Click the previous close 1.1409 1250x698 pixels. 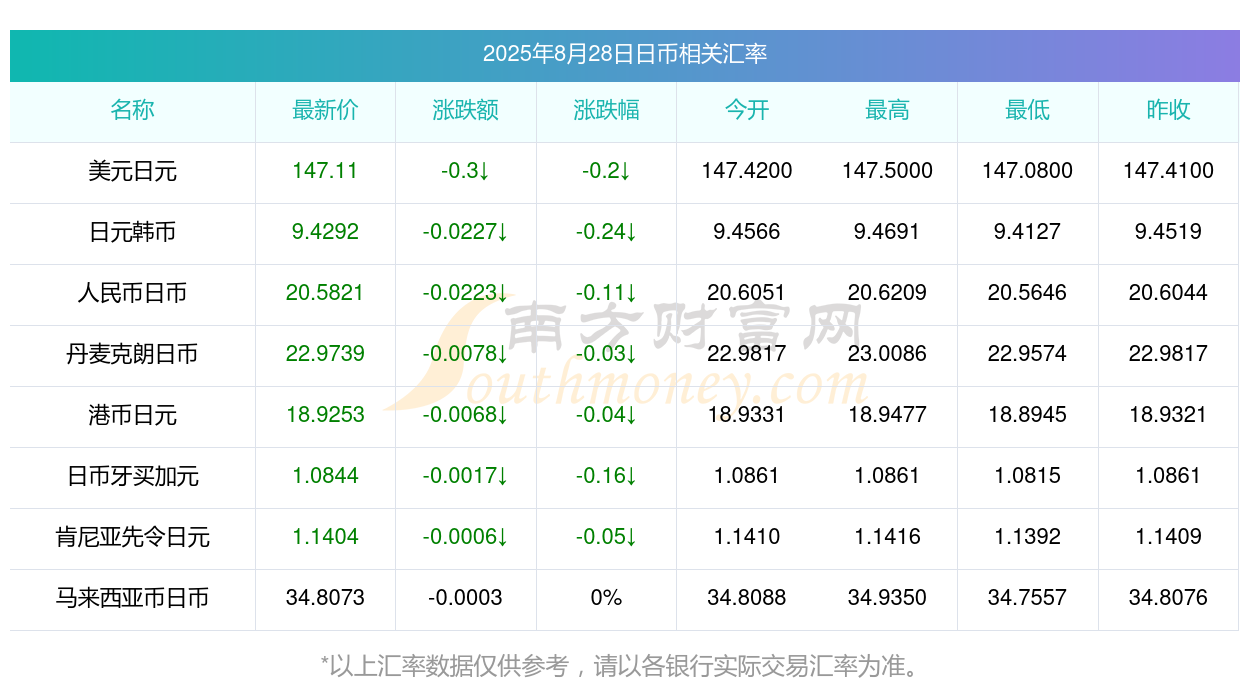[x=1168, y=537]
